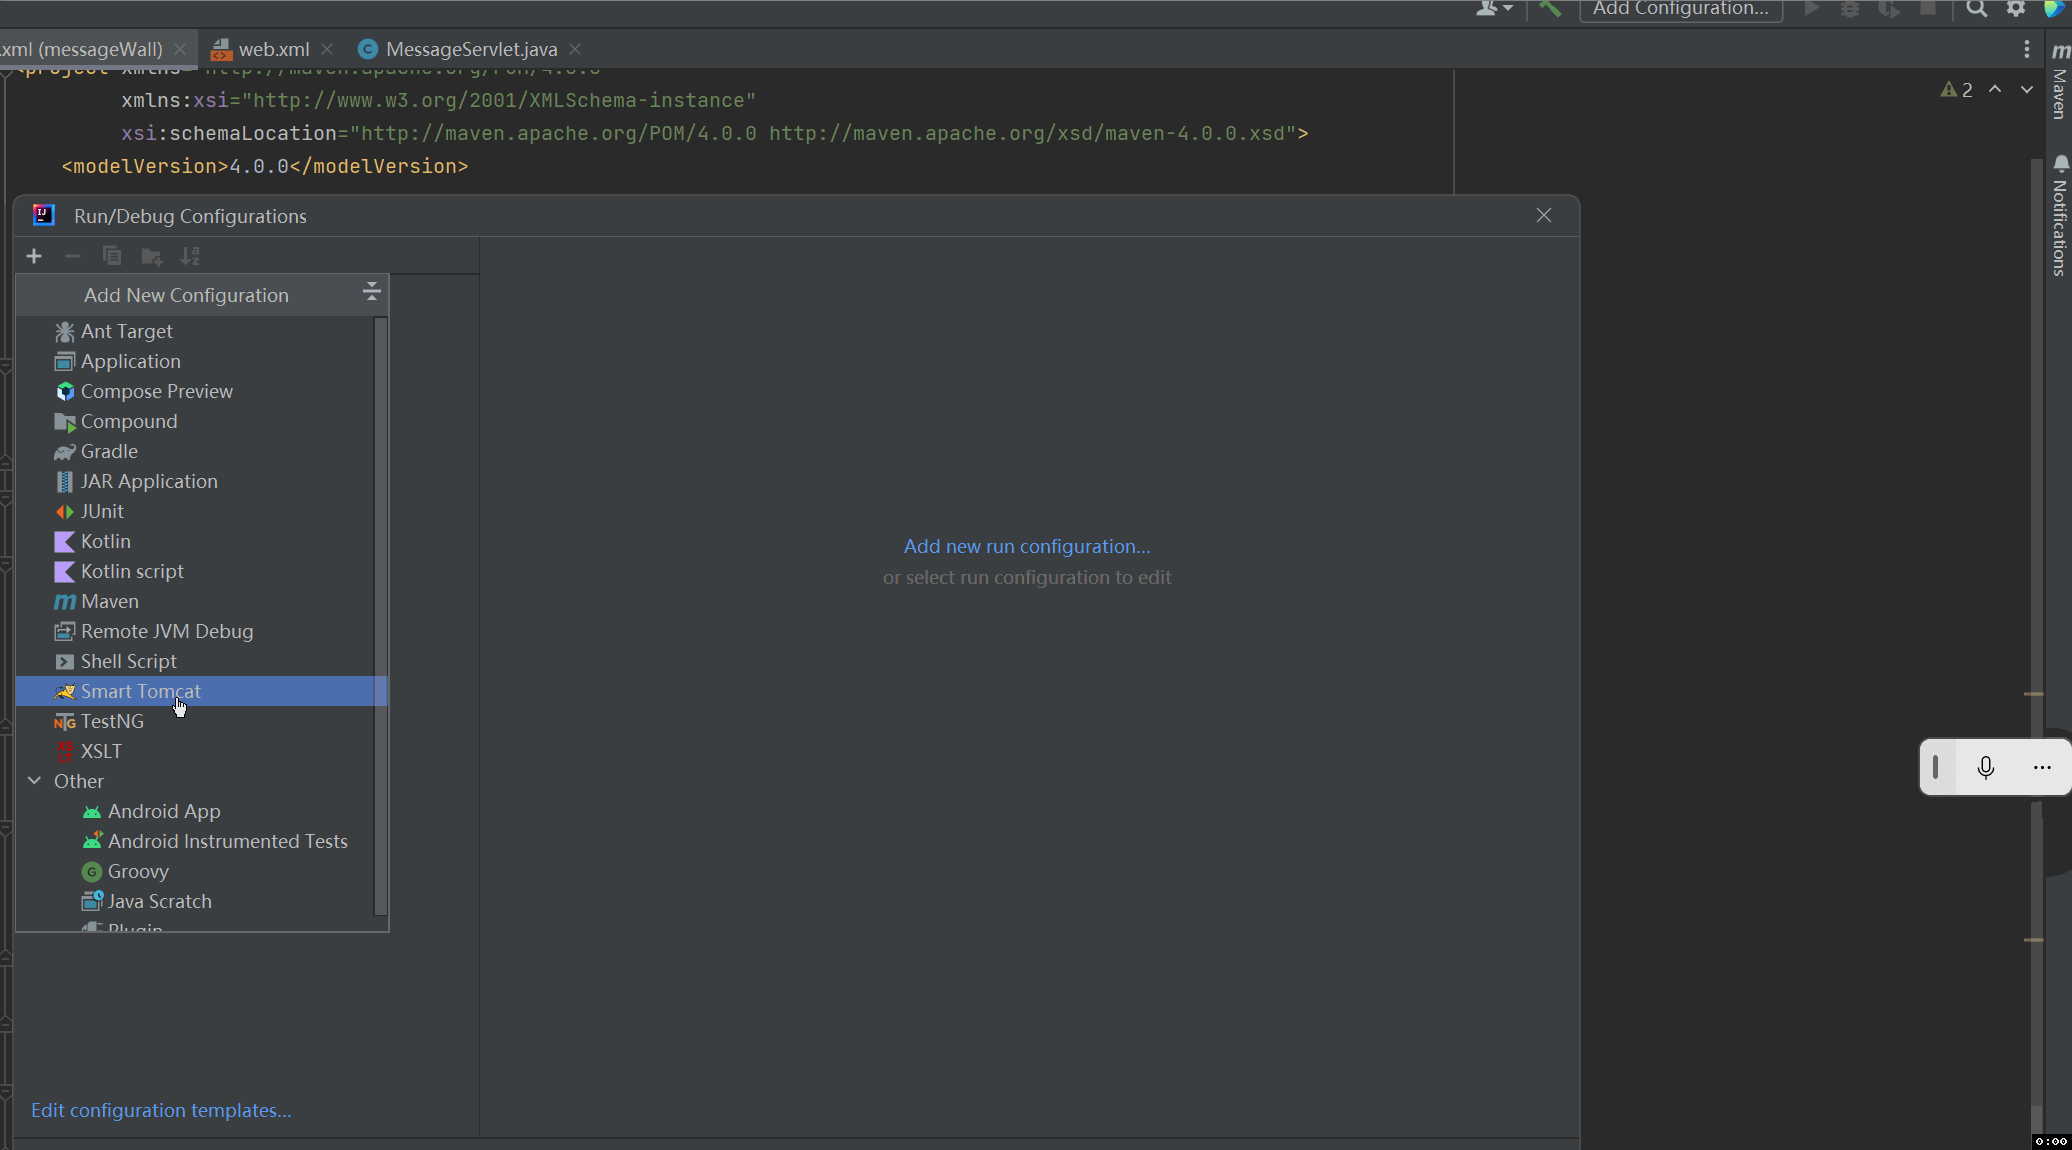This screenshot has width=2072, height=1150.
Task: Collapse the Other configuration group
Action: 35,781
